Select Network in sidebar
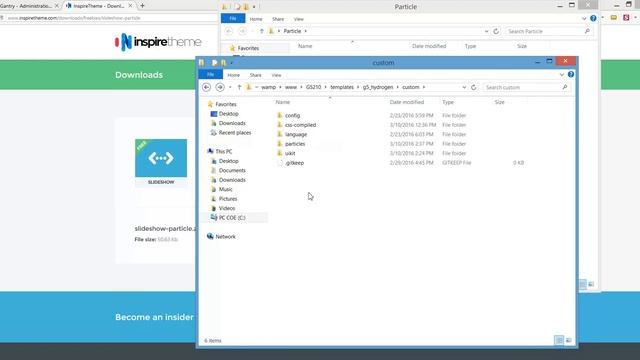The height and width of the screenshot is (360, 640). (225, 237)
